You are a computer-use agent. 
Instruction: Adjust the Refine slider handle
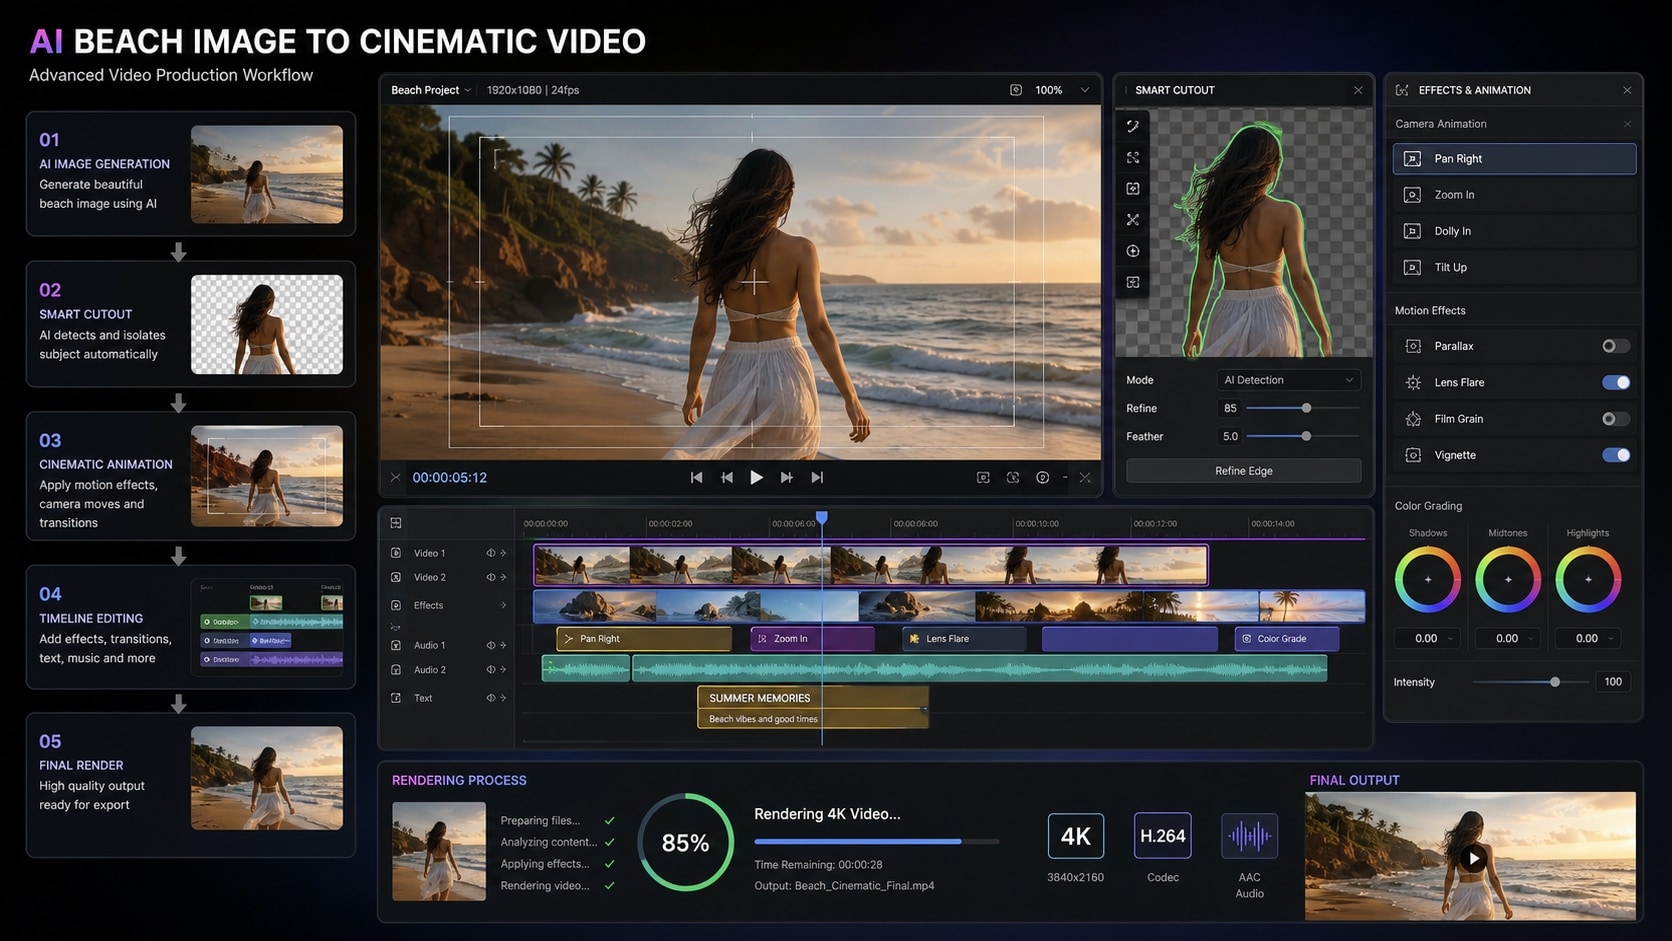pos(1306,408)
